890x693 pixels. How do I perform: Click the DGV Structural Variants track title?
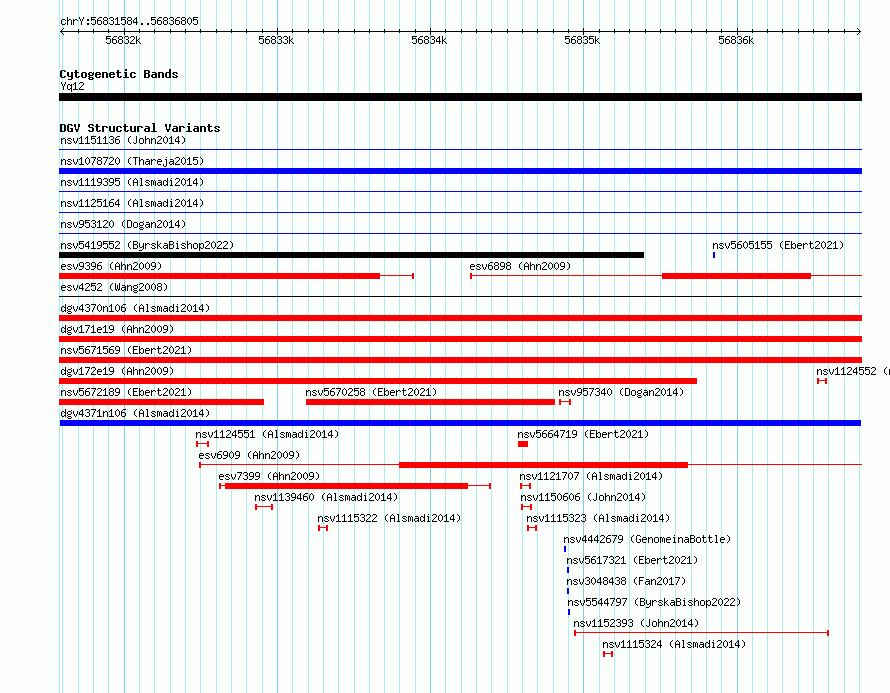pyautogui.click(x=140, y=128)
